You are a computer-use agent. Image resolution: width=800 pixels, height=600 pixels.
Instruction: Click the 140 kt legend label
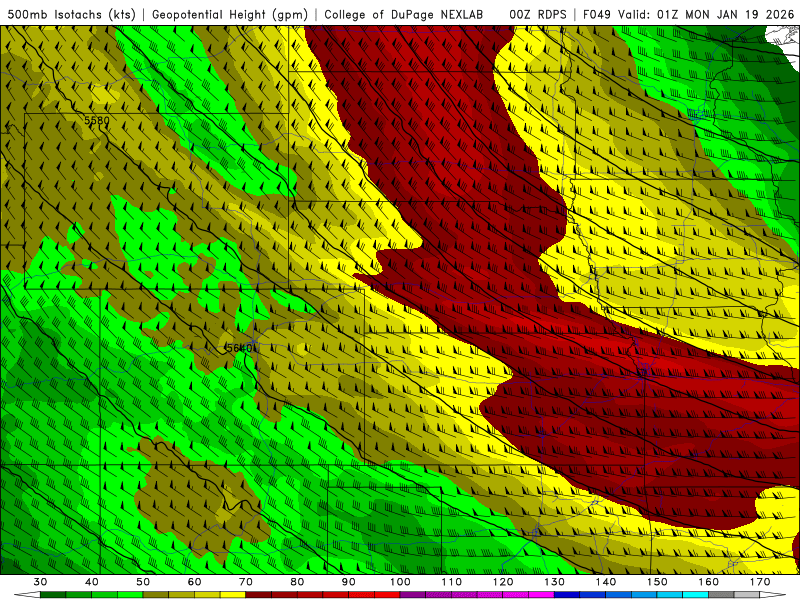[606, 582]
